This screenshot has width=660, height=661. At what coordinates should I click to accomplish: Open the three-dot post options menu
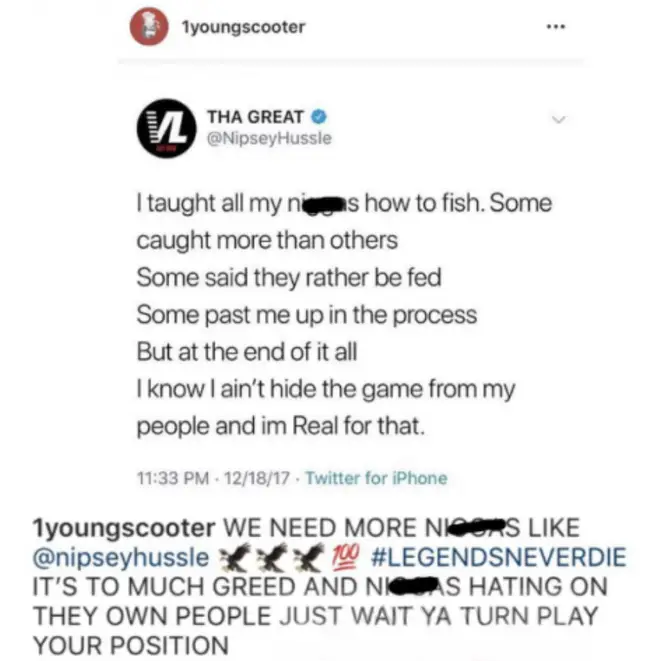coord(555,27)
